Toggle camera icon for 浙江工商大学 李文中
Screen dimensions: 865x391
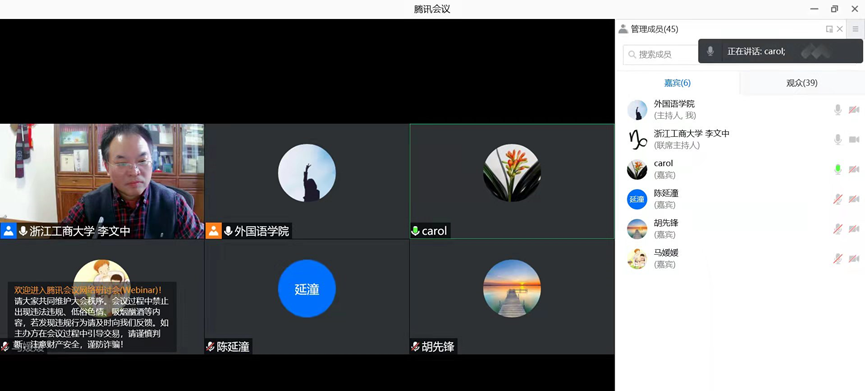[x=854, y=140]
